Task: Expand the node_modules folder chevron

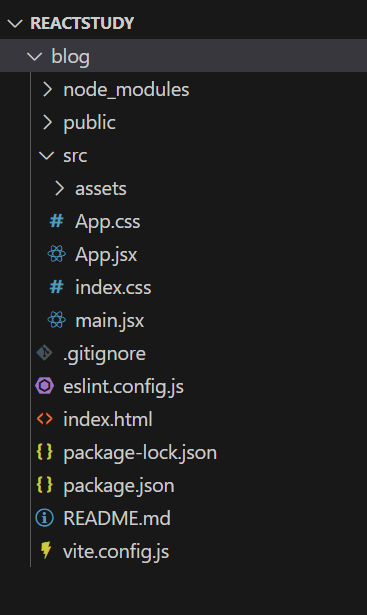Action: pos(47,89)
